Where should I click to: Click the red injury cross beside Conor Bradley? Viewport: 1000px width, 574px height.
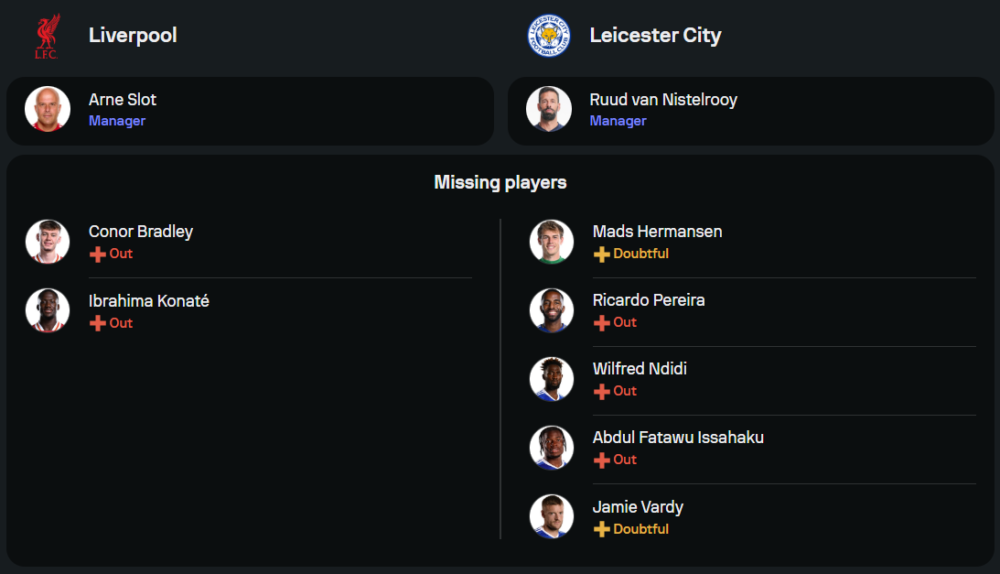[97, 254]
